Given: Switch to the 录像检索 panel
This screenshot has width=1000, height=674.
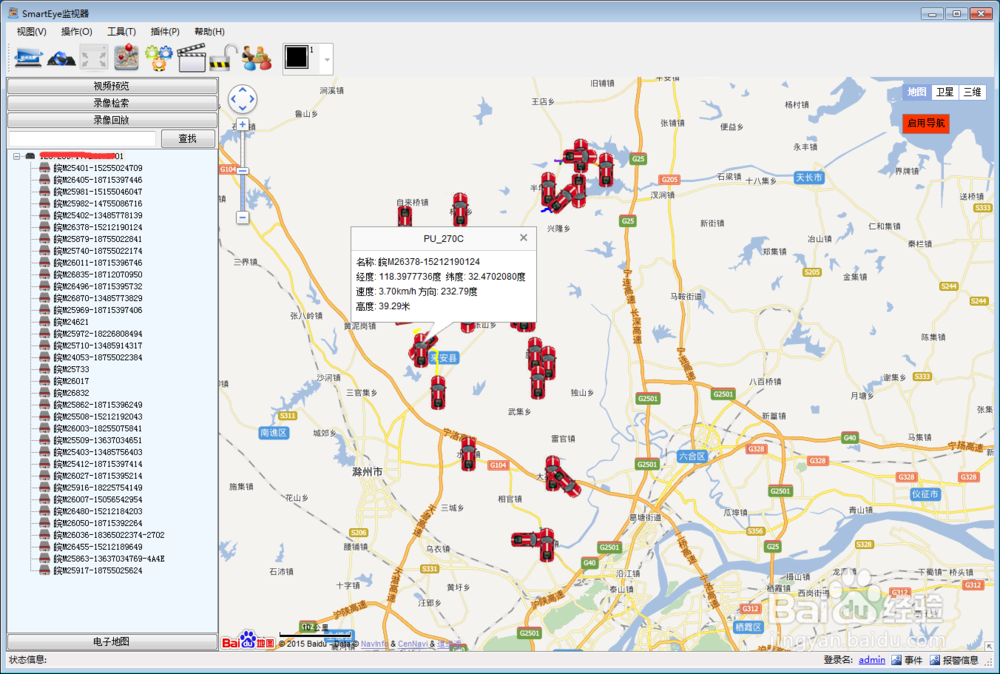Looking at the screenshot, I should click(112, 103).
